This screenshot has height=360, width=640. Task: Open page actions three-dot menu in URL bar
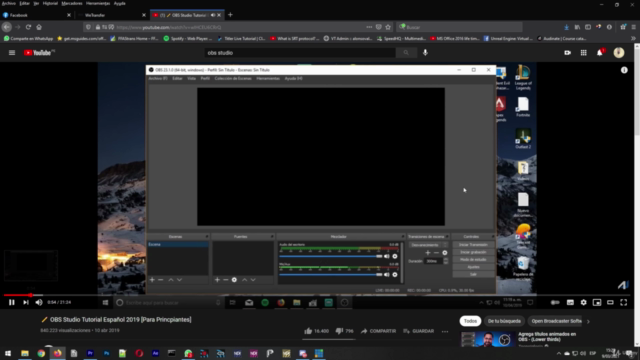coord(369,27)
